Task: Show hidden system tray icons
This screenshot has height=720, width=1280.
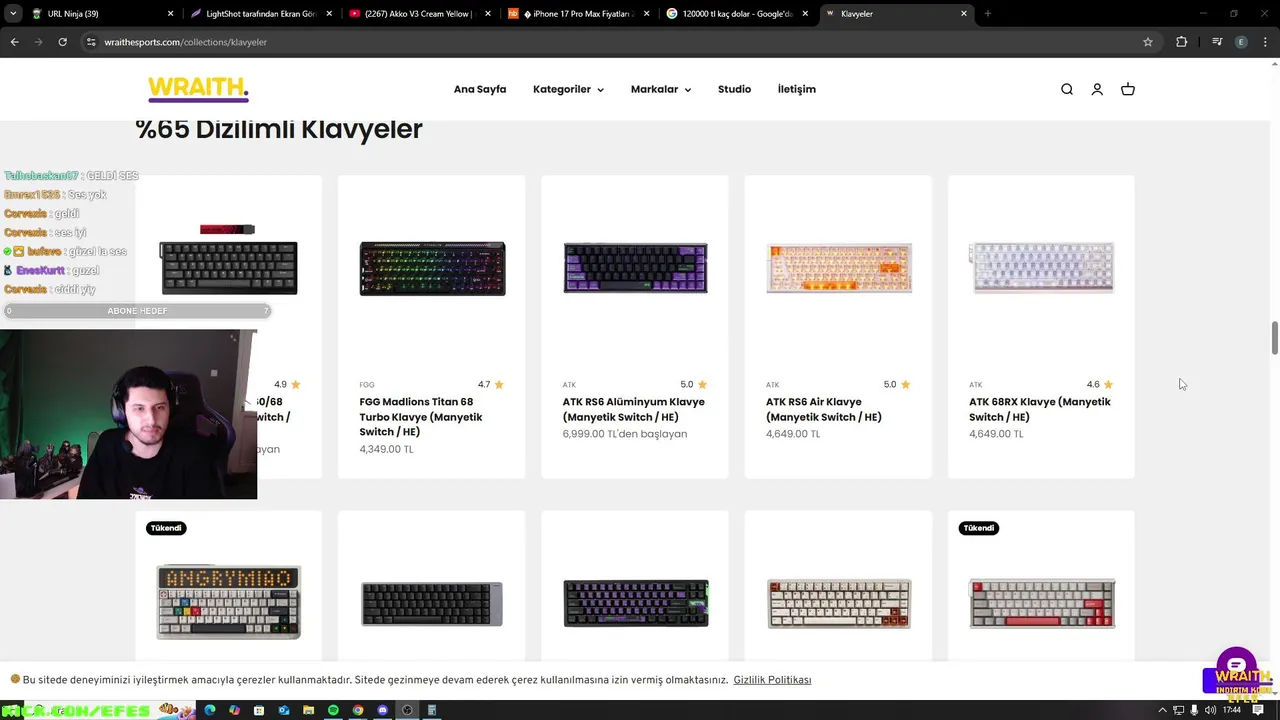Action: (x=1164, y=710)
